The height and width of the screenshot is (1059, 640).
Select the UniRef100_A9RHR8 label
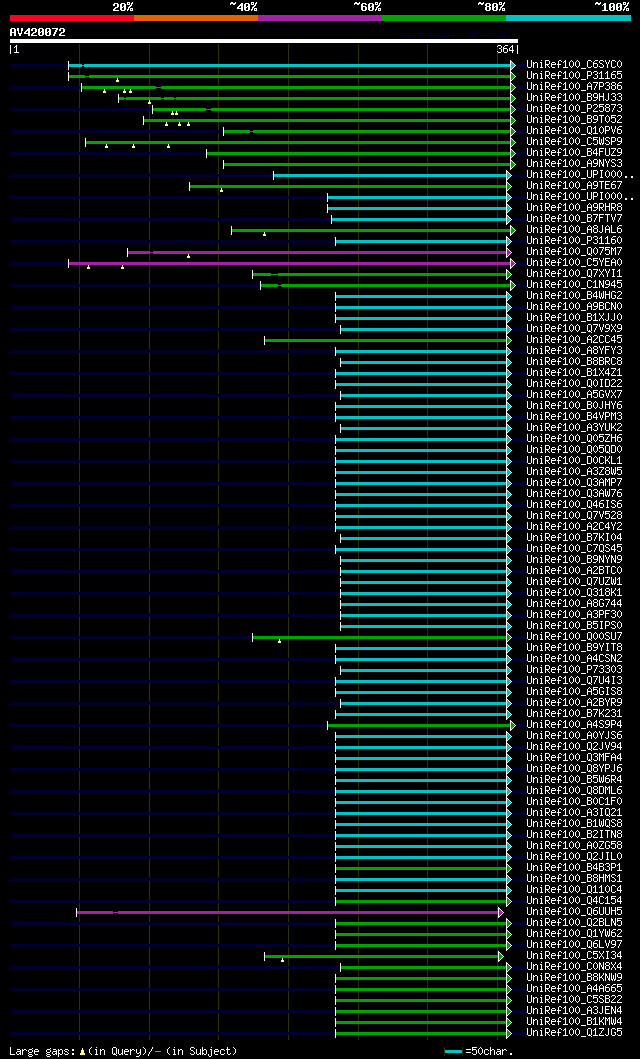[575, 208]
